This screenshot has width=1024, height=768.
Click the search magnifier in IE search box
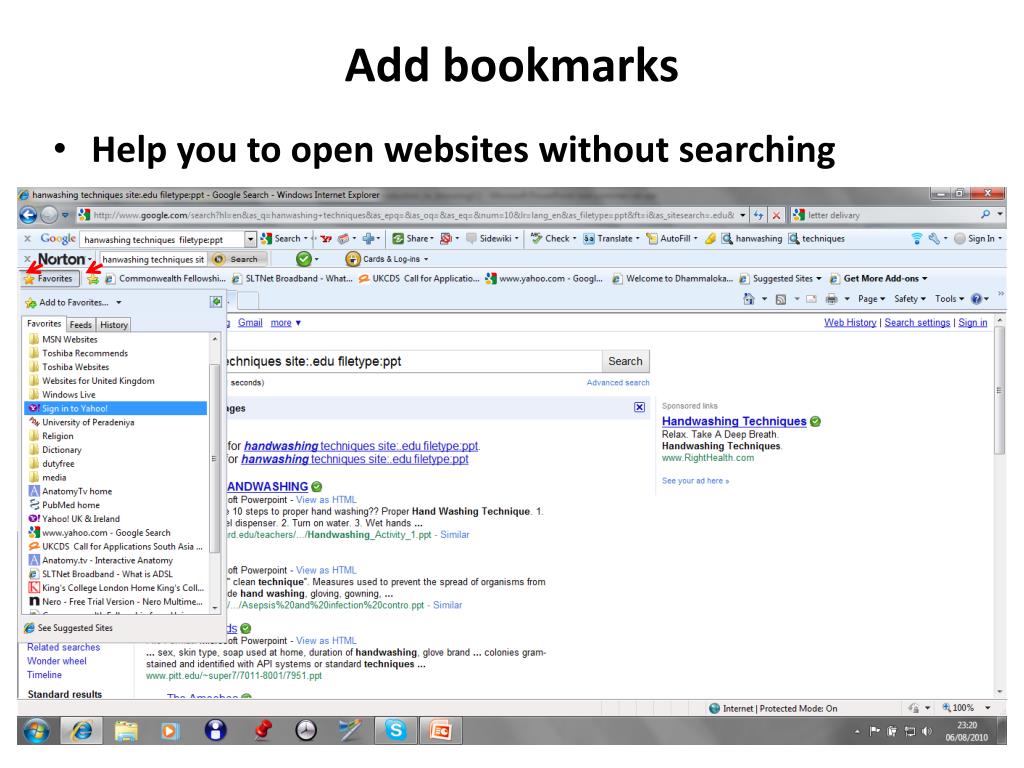click(x=985, y=214)
